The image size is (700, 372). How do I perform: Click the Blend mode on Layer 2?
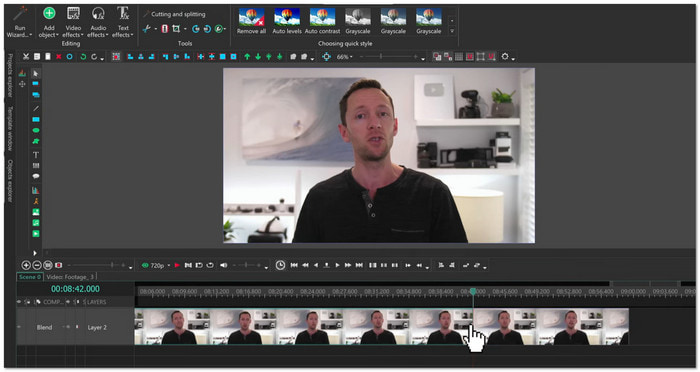[44, 327]
